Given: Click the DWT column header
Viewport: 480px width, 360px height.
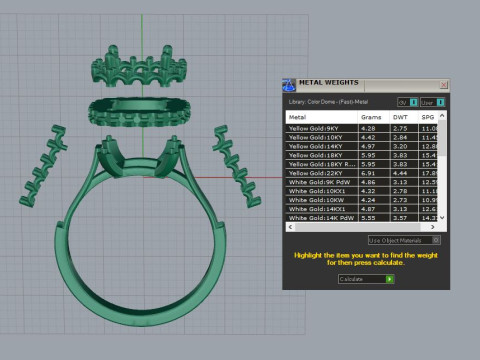Looking at the screenshot, I should tap(404, 117).
